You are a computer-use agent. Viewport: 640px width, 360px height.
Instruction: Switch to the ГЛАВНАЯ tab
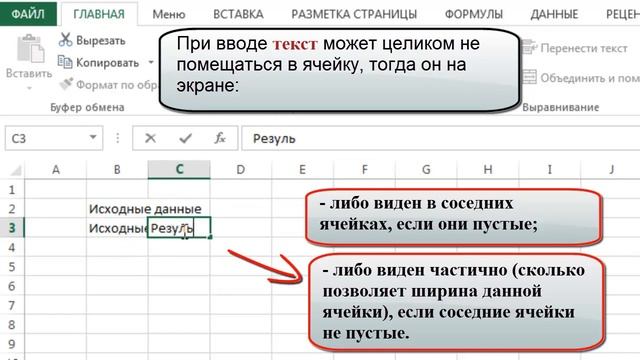[x=99, y=14]
